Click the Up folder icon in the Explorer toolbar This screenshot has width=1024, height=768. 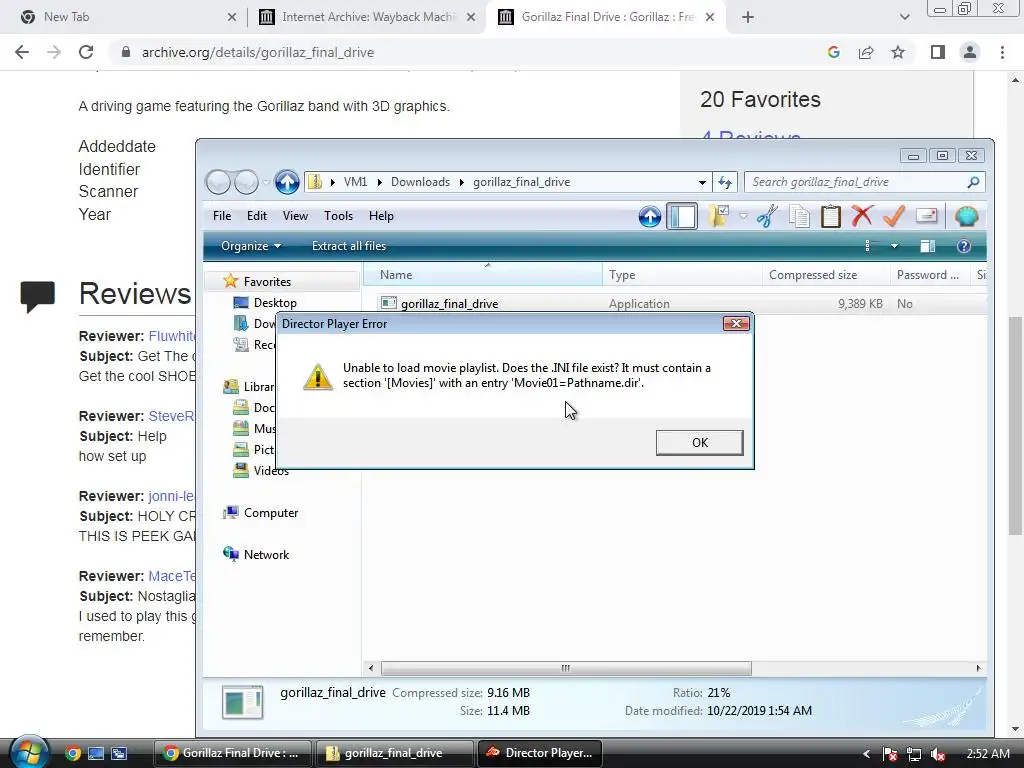click(650, 216)
